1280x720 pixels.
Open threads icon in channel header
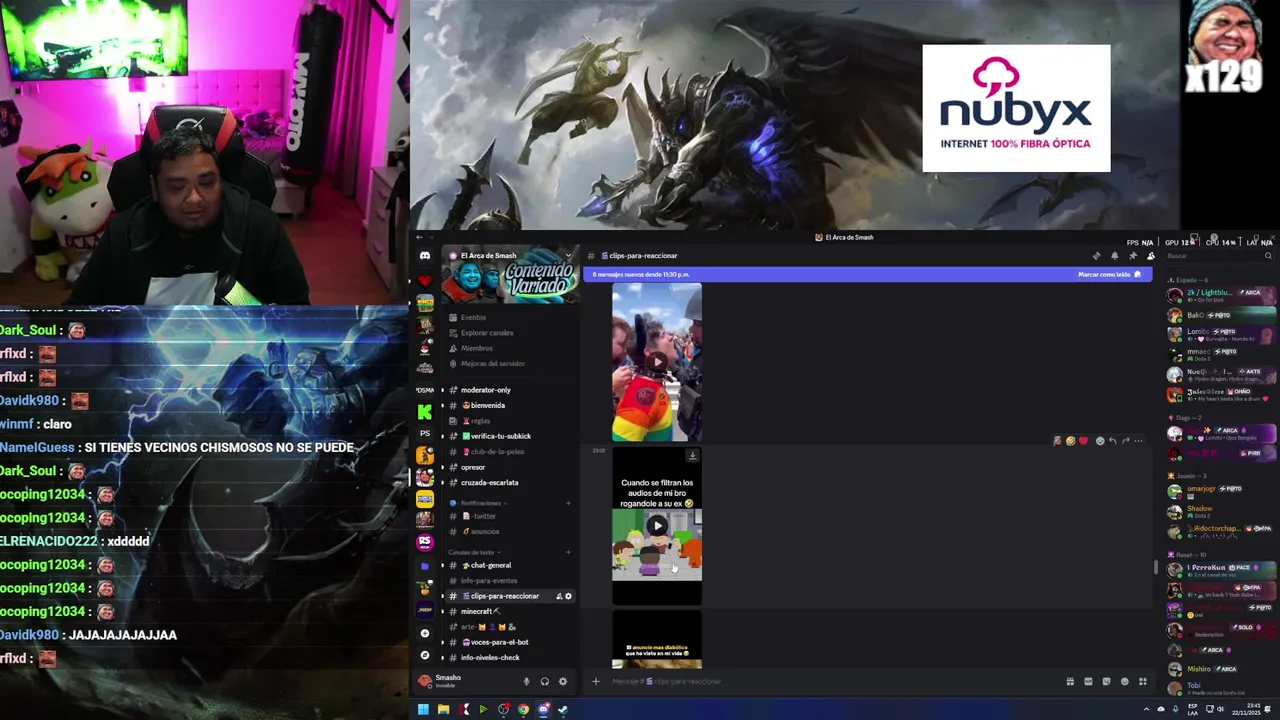tap(1096, 256)
